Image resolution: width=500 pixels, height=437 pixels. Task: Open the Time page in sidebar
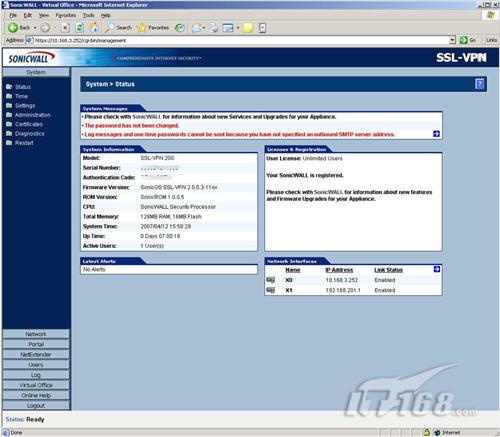click(21, 96)
